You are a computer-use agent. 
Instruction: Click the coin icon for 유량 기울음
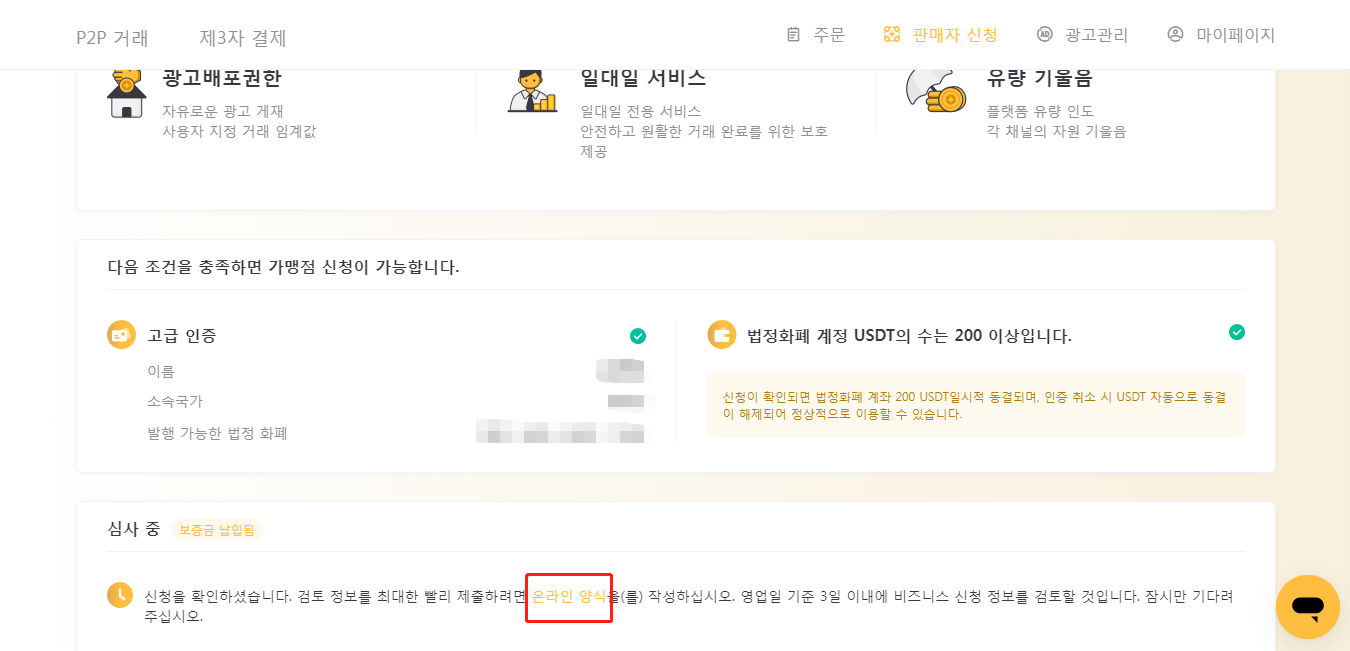[936, 91]
